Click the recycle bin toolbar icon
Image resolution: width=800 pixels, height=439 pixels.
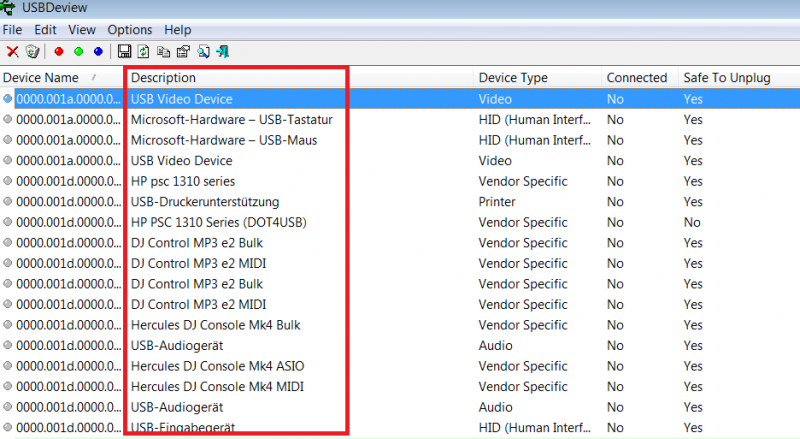click(x=32, y=51)
